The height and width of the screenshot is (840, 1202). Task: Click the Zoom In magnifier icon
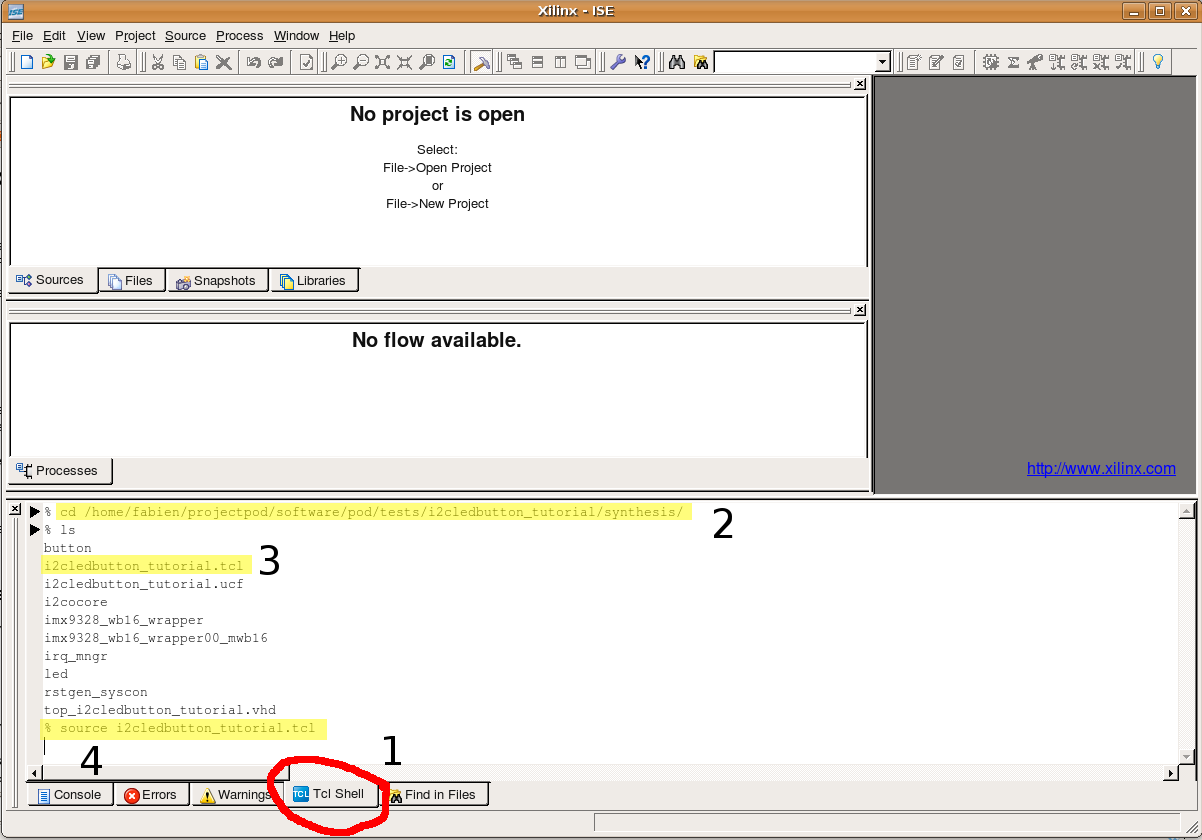coord(339,62)
